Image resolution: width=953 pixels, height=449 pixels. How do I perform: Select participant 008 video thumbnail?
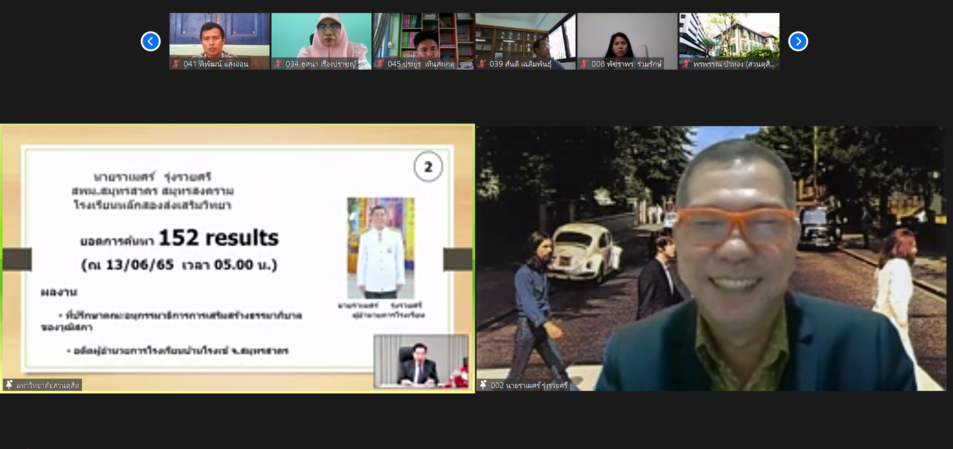tap(627, 41)
